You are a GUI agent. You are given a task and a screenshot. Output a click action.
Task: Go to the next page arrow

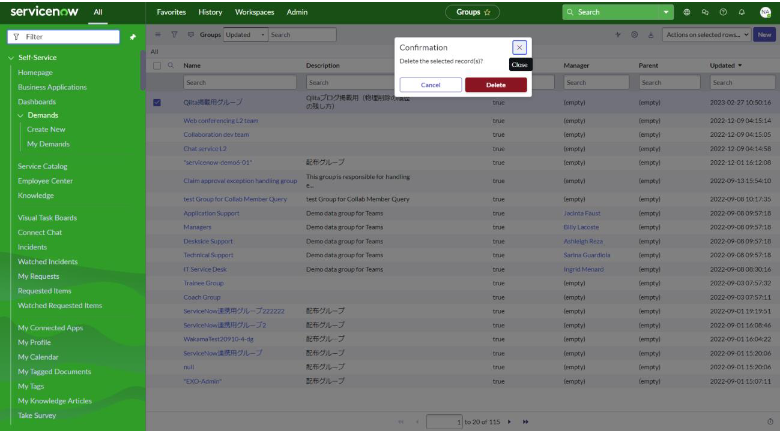click(509, 422)
